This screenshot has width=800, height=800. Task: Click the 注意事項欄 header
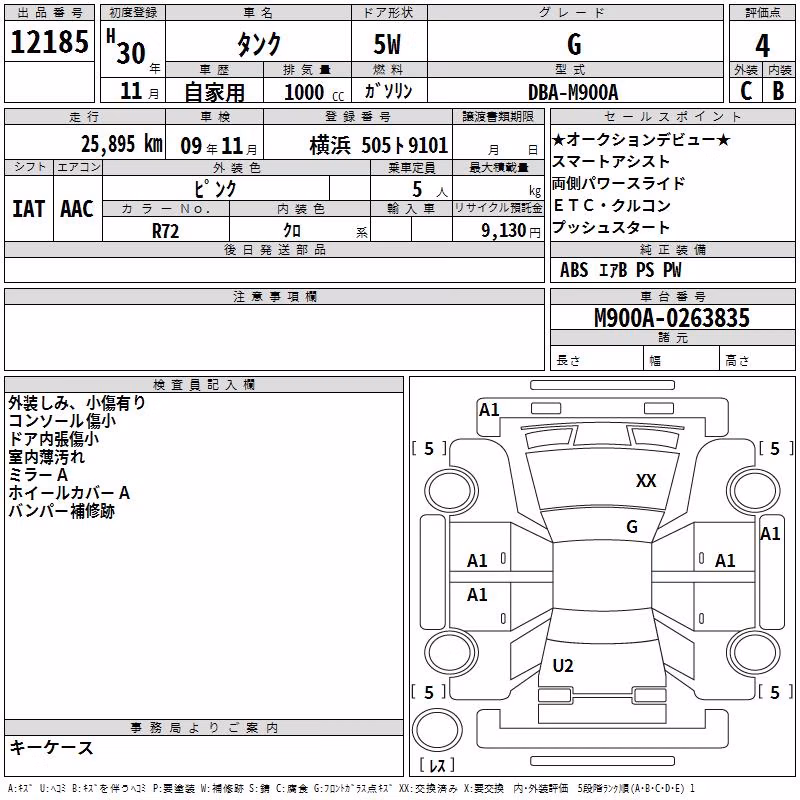point(274,296)
